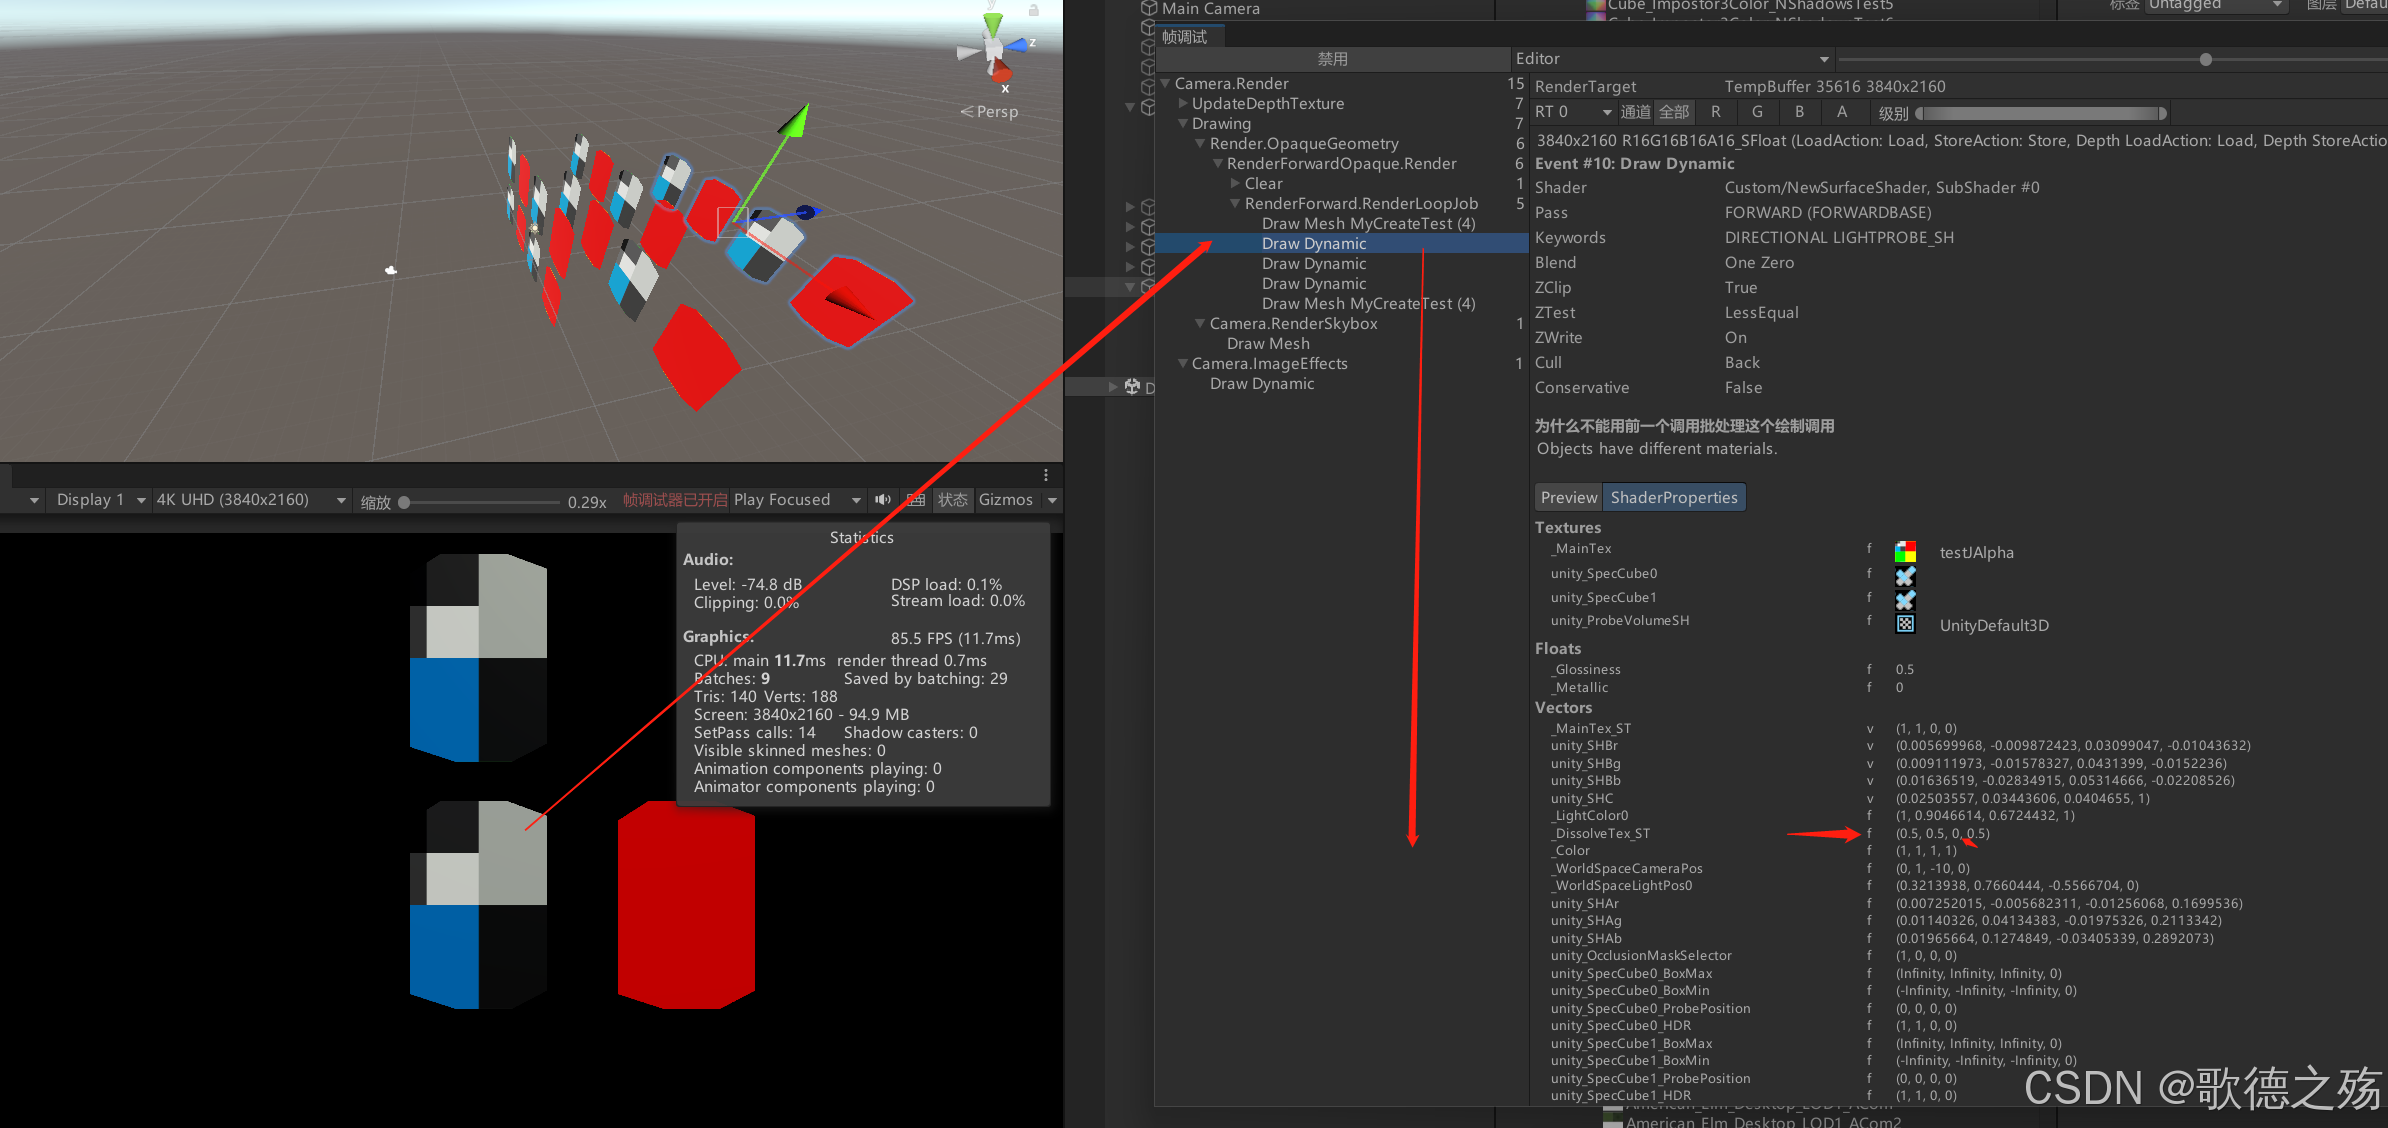This screenshot has height=1128, width=2388.
Task: Click the Gizmos button
Action: tap(1005, 500)
